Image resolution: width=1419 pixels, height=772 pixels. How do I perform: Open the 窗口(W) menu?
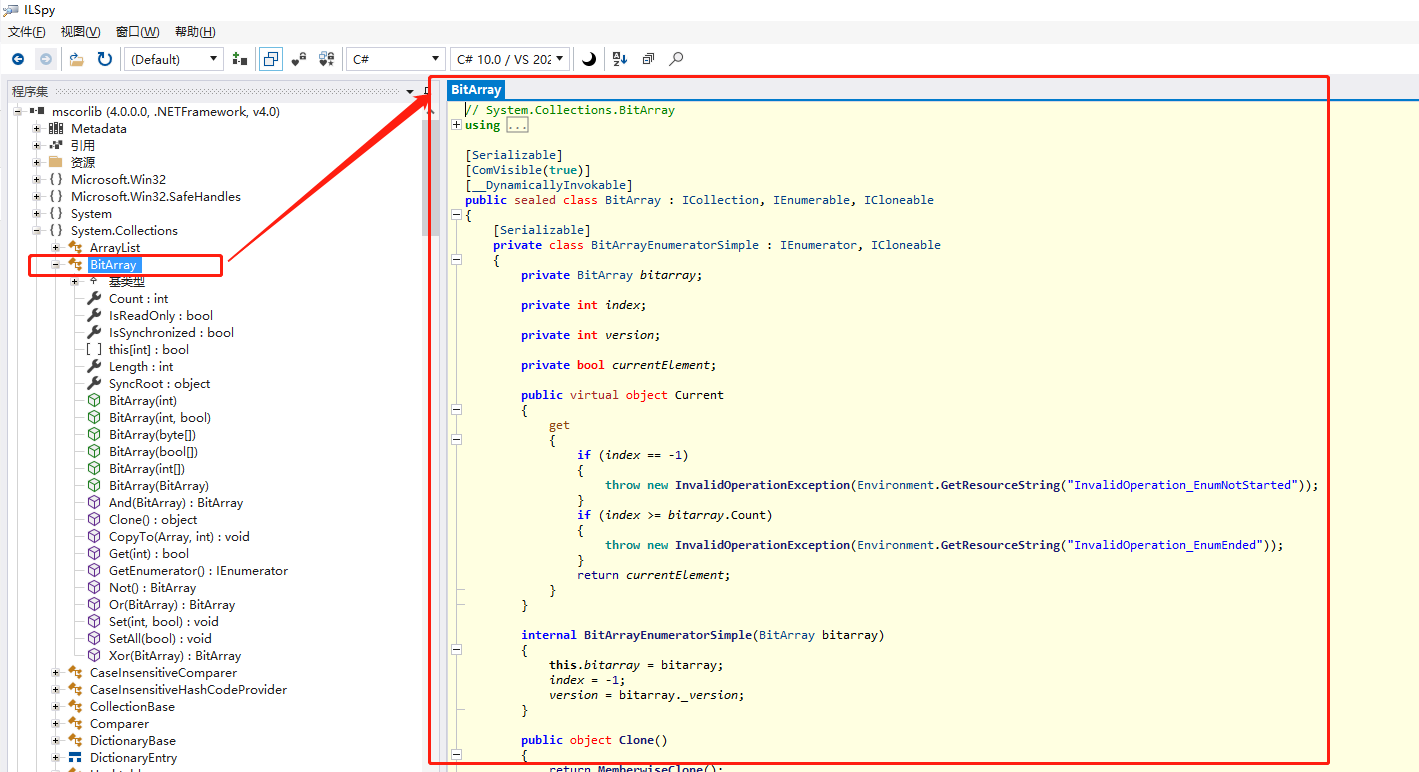point(137,32)
